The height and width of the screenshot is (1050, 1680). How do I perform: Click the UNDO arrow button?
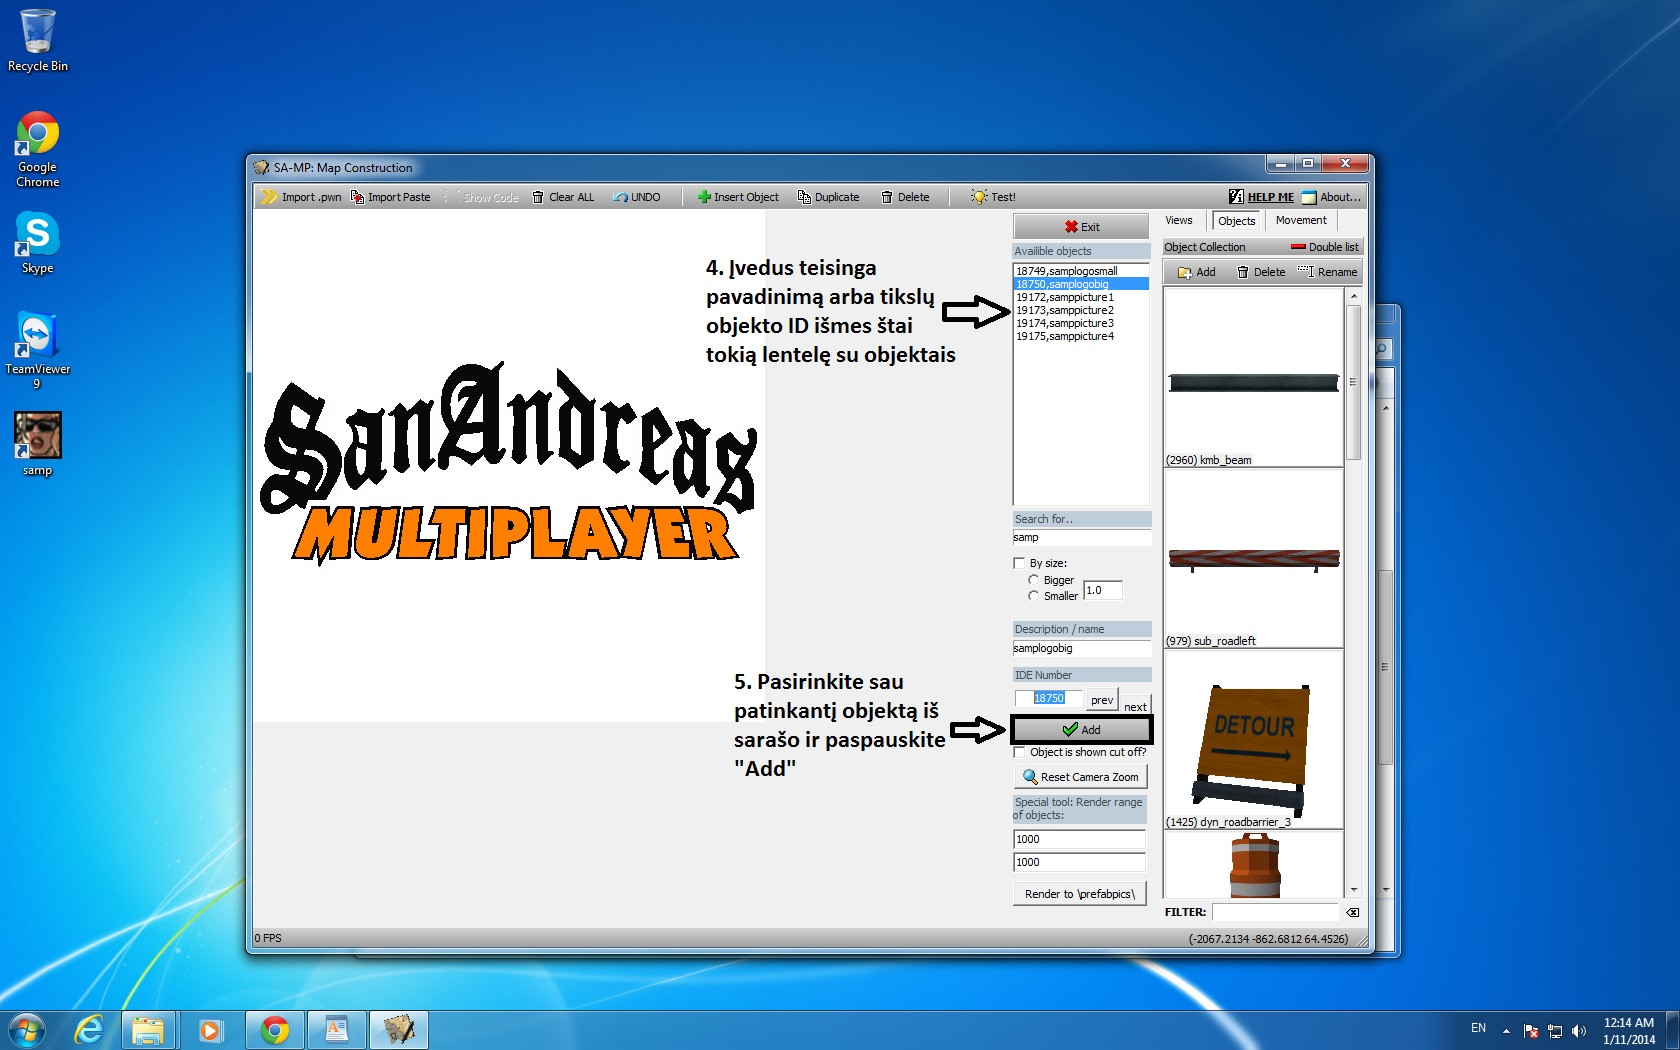tap(637, 197)
